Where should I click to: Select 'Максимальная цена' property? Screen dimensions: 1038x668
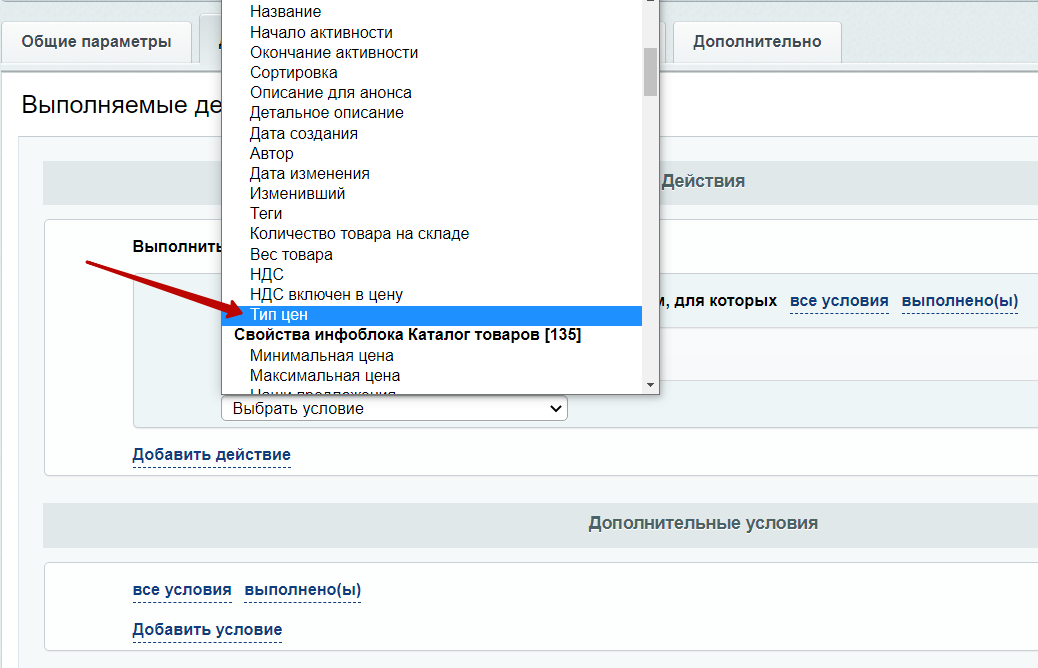(x=432, y=375)
